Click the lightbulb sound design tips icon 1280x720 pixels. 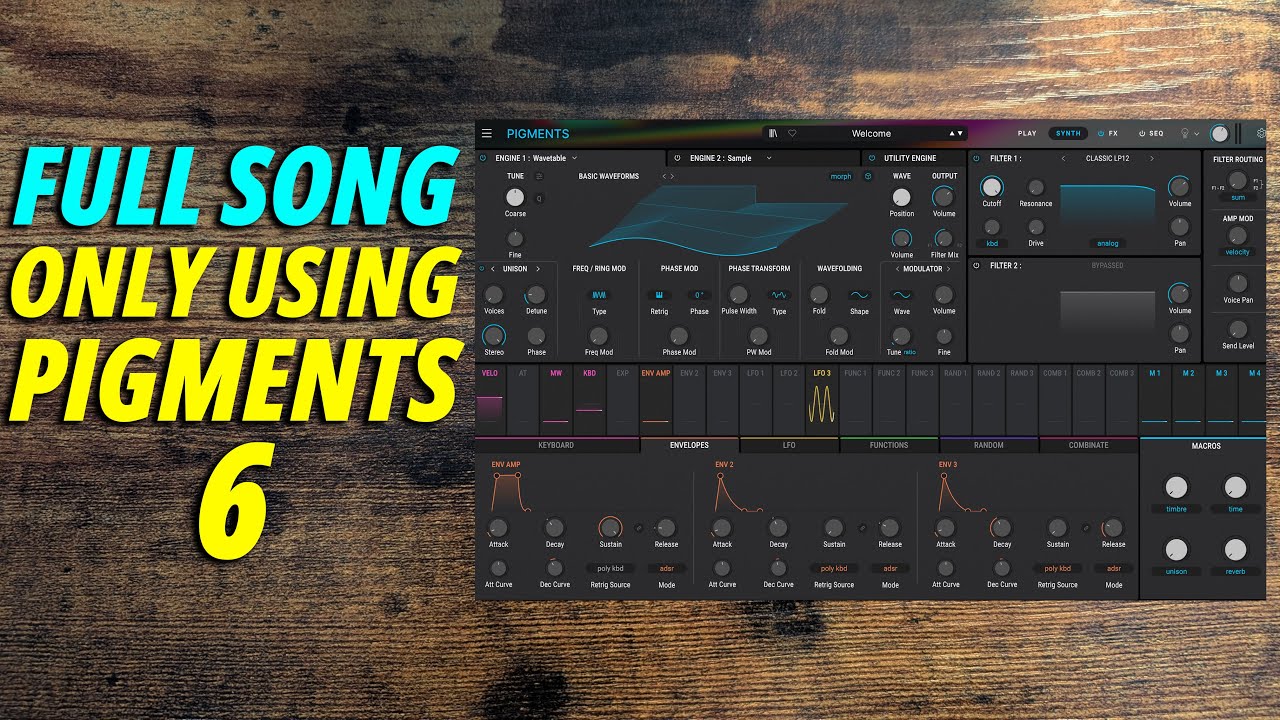1186,133
